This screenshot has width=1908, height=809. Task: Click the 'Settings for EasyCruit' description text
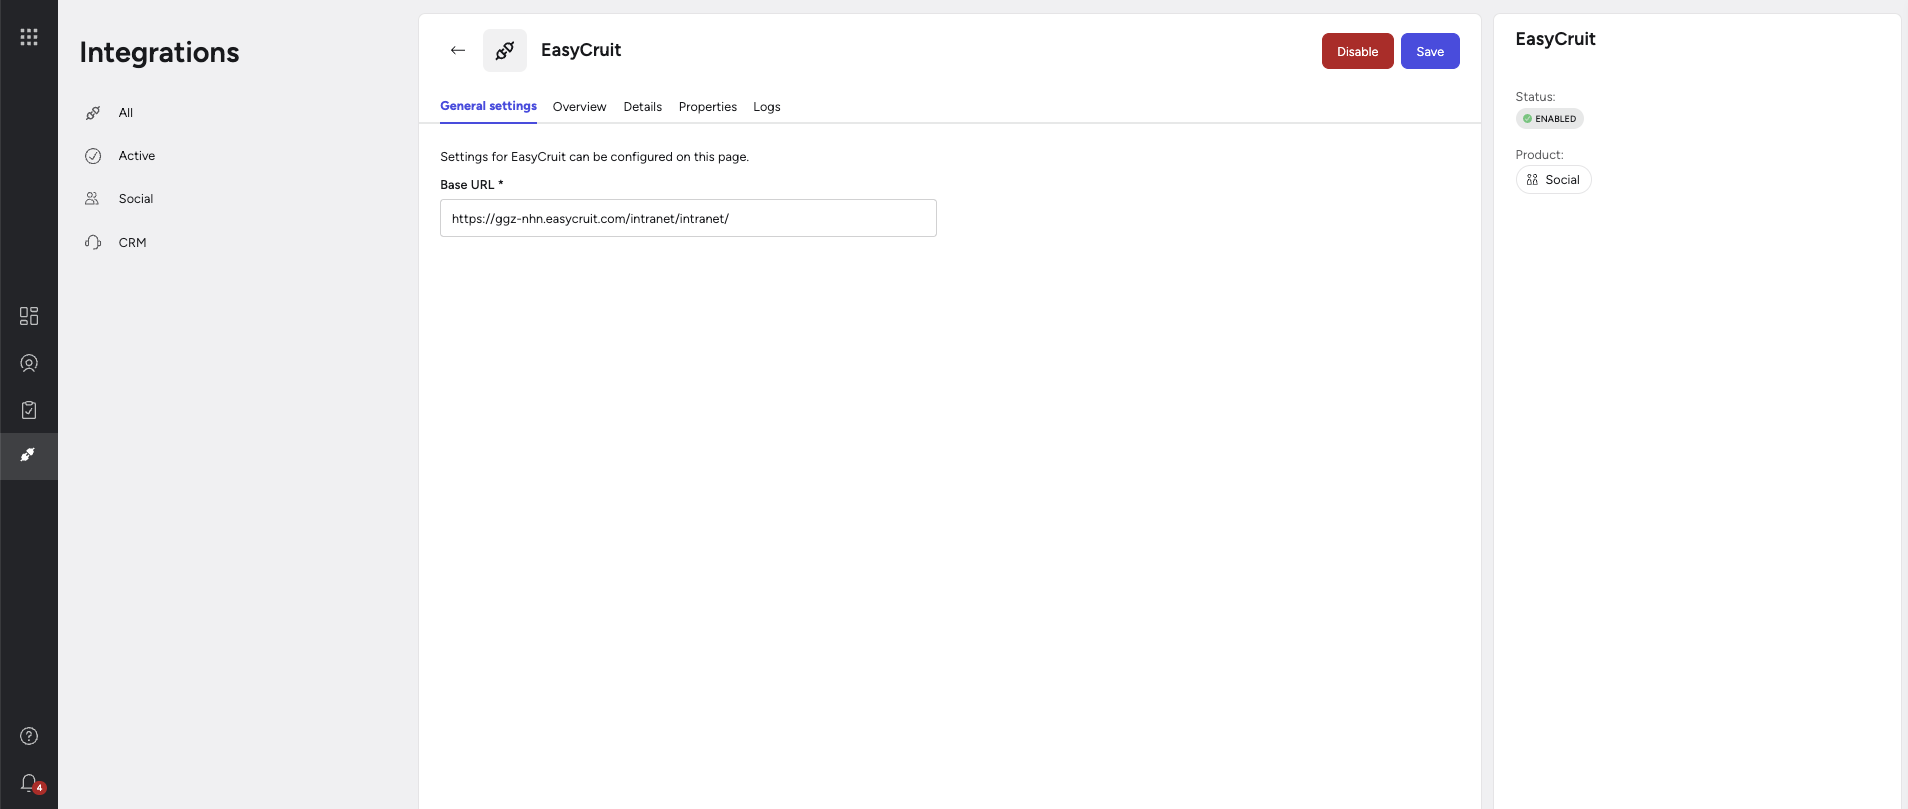click(x=594, y=157)
